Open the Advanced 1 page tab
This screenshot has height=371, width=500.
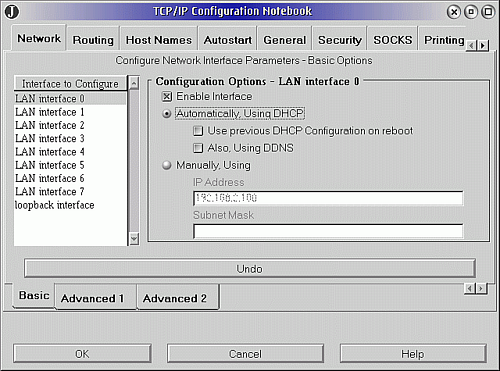coord(96,298)
